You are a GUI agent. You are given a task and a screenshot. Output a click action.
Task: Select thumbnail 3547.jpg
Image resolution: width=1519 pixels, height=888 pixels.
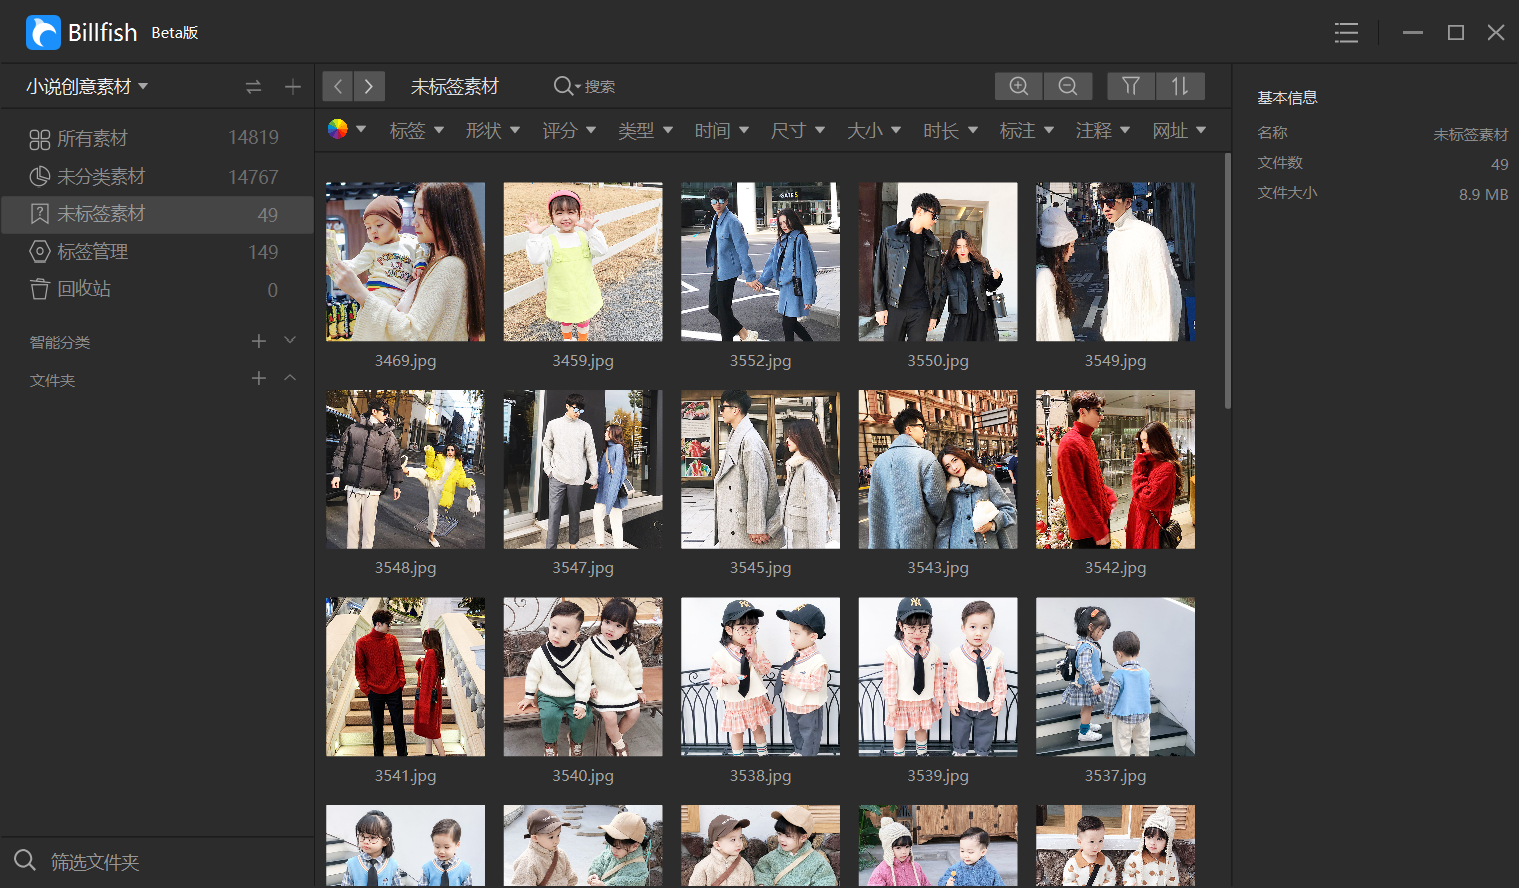click(583, 469)
